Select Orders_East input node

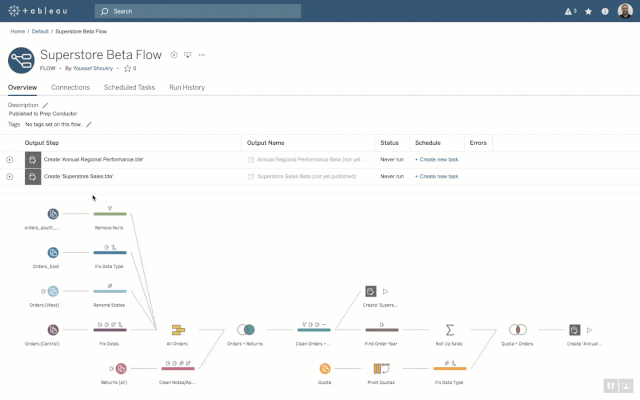(x=53, y=253)
